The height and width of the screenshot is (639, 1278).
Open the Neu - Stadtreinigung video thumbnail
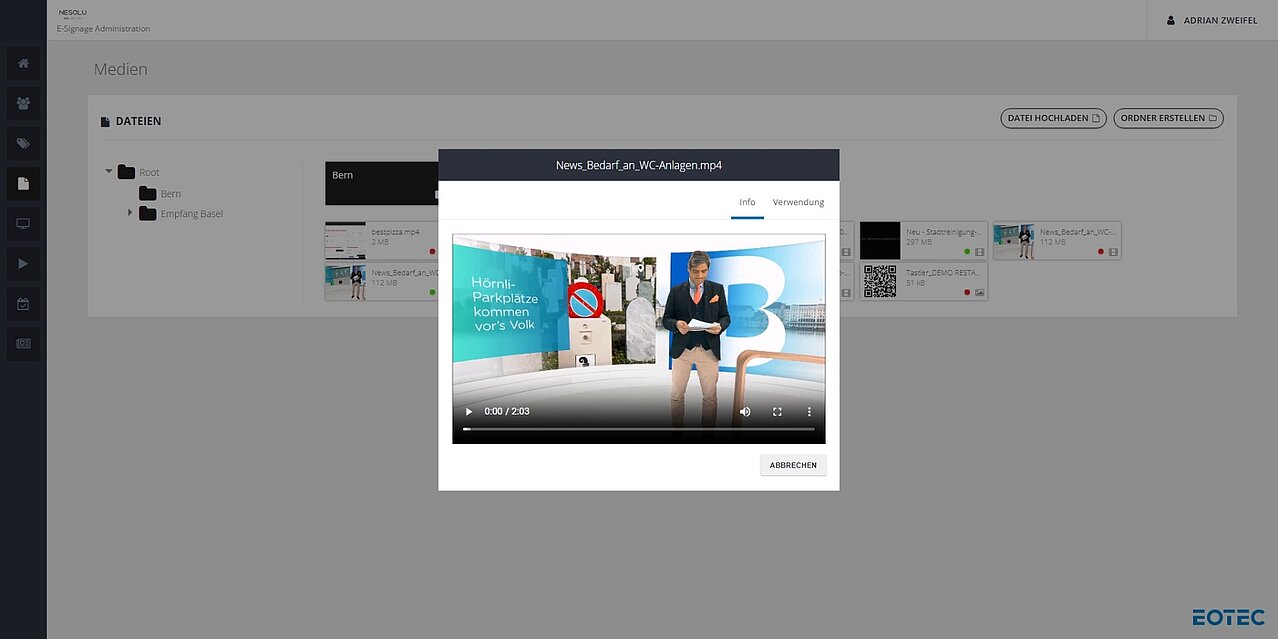click(x=880, y=241)
